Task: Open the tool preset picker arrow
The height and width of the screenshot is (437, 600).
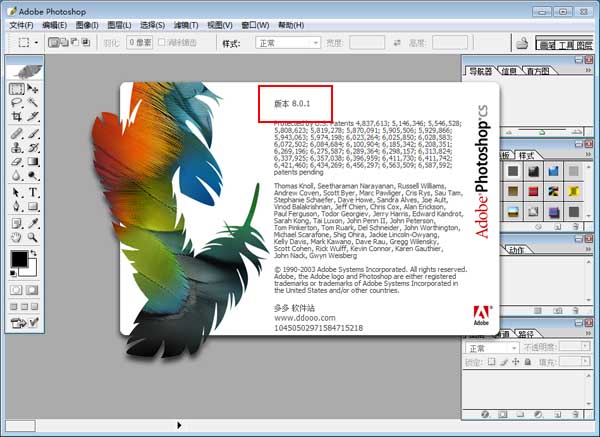Action: (36, 42)
